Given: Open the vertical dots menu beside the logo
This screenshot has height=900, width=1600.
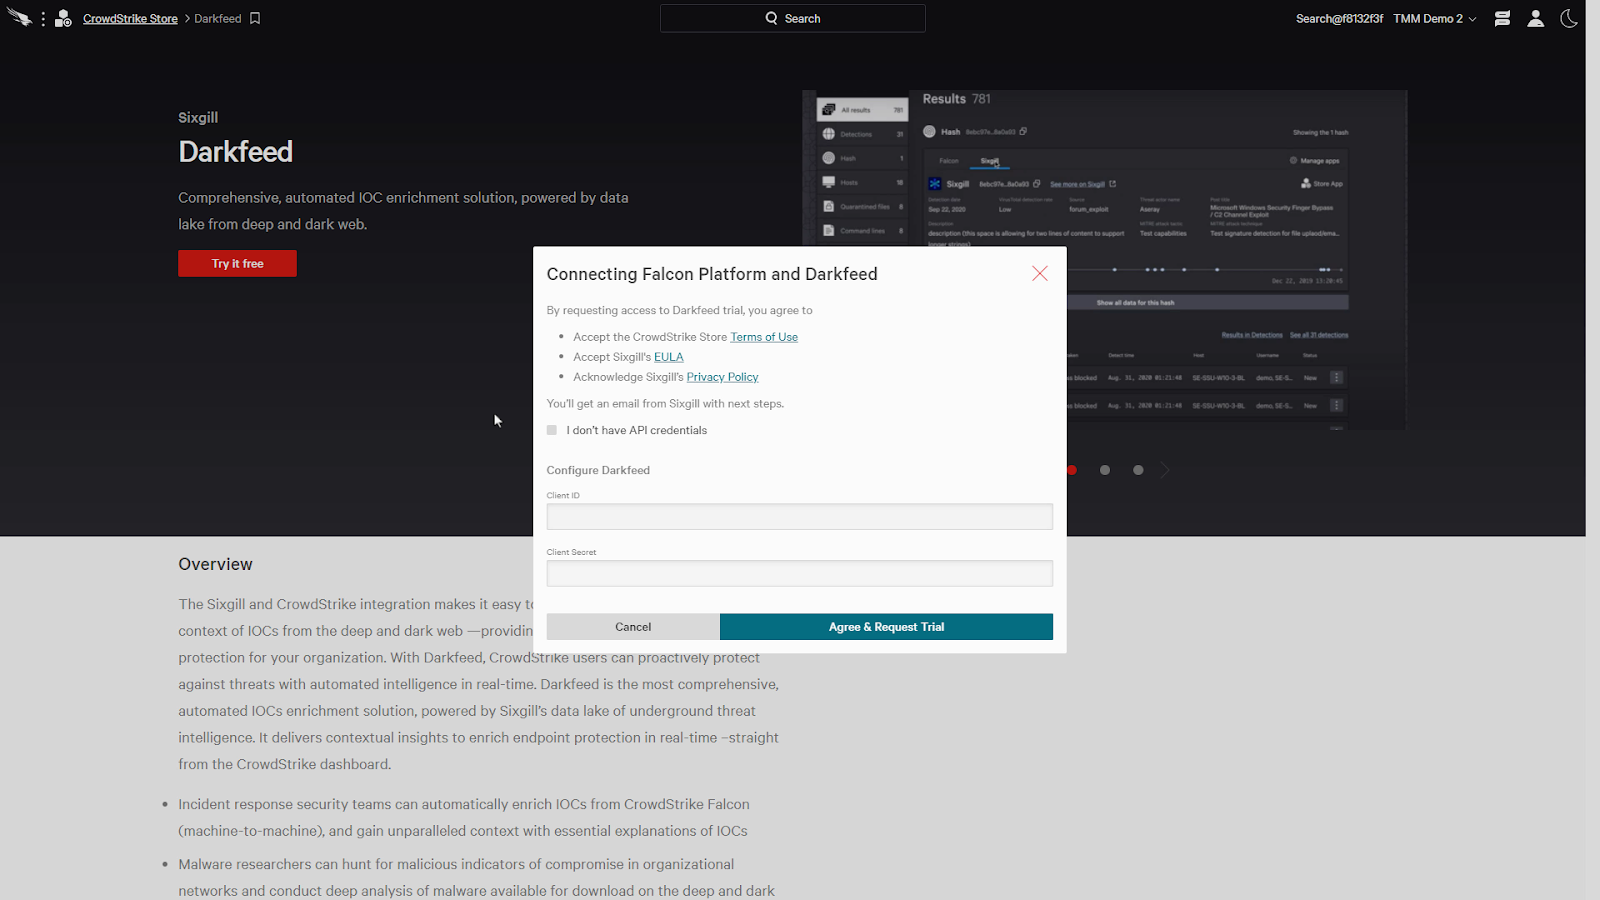Looking at the screenshot, I should [43, 19].
